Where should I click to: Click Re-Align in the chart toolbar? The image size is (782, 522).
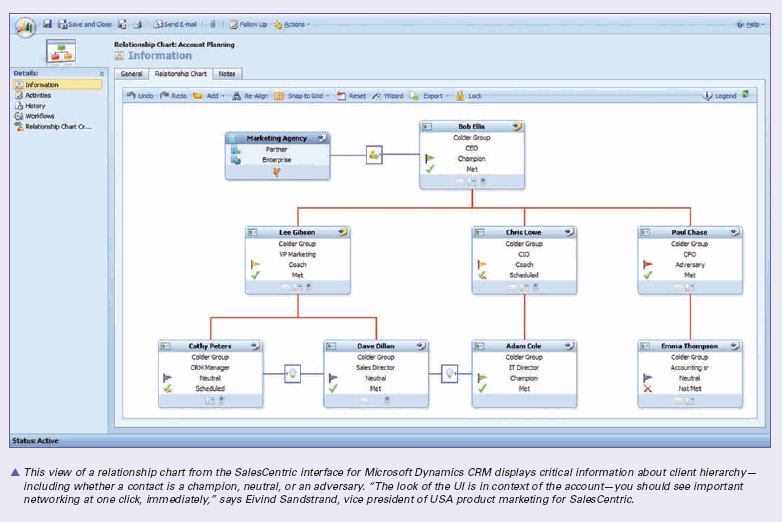click(x=249, y=96)
